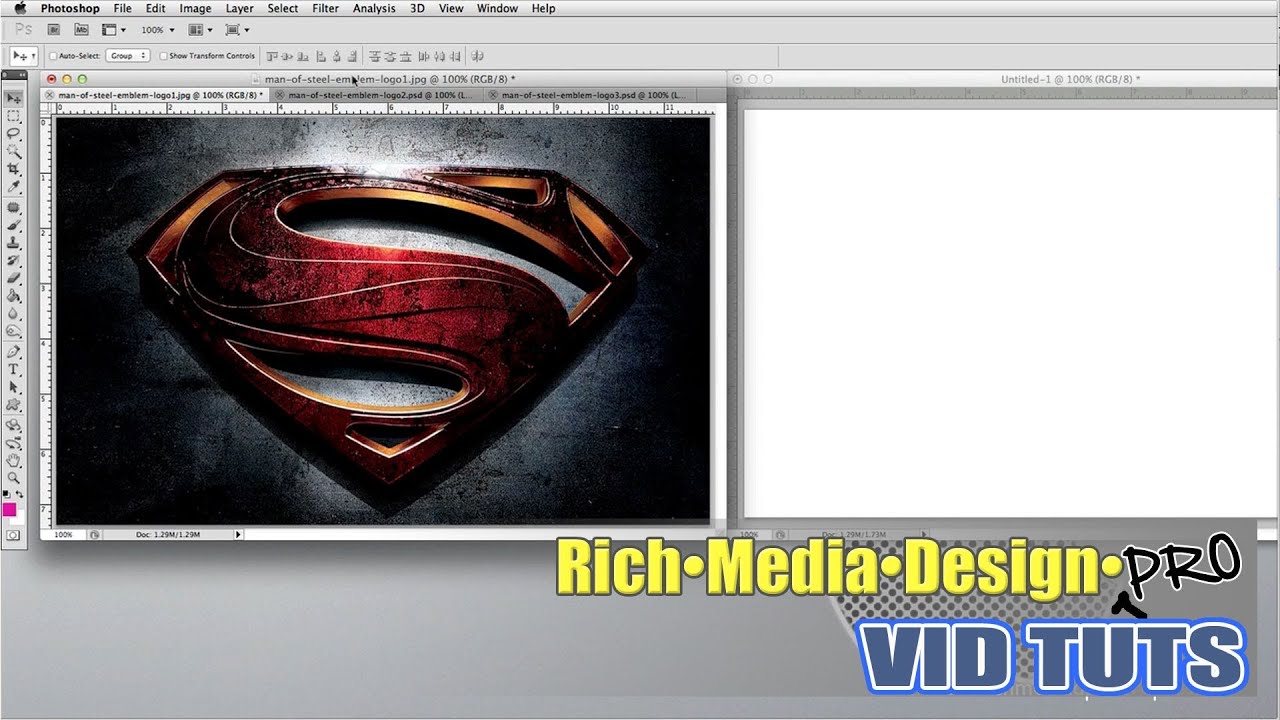Viewport: 1280px width, 720px height.
Task: Open the Window menu
Action: (x=497, y=8)
